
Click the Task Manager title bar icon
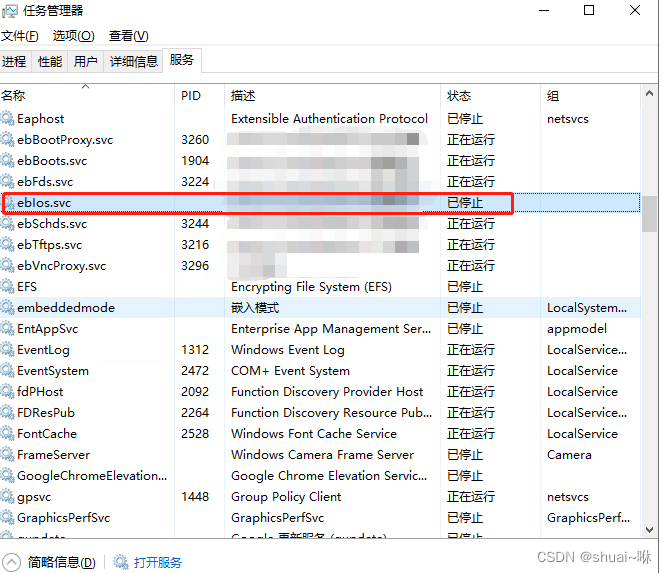(10, 11)
